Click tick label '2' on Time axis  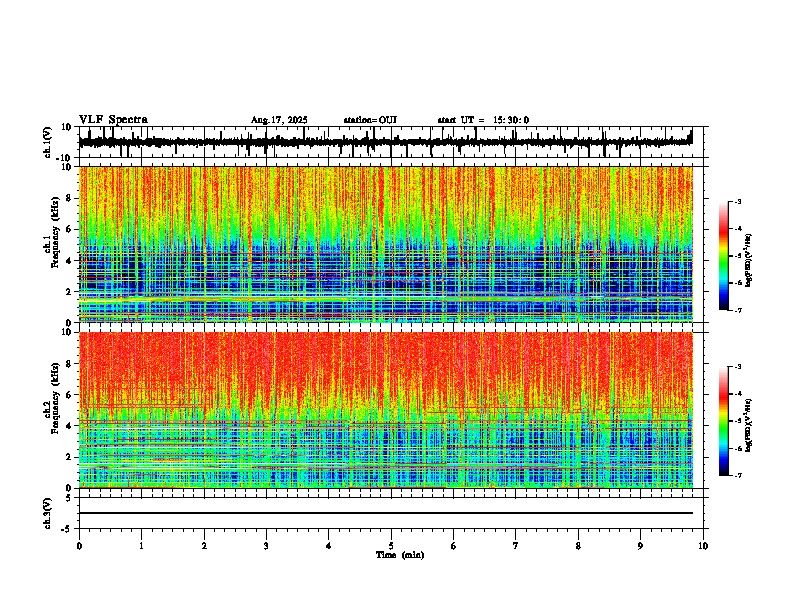(204, 546)
